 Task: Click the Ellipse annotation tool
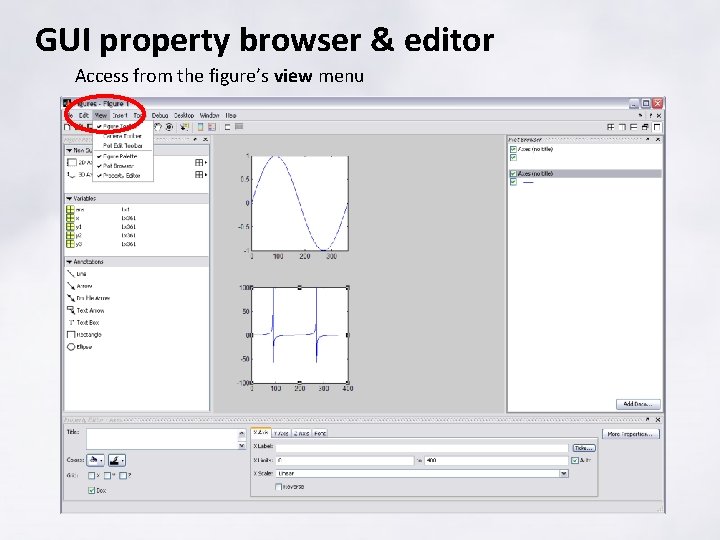80,347
